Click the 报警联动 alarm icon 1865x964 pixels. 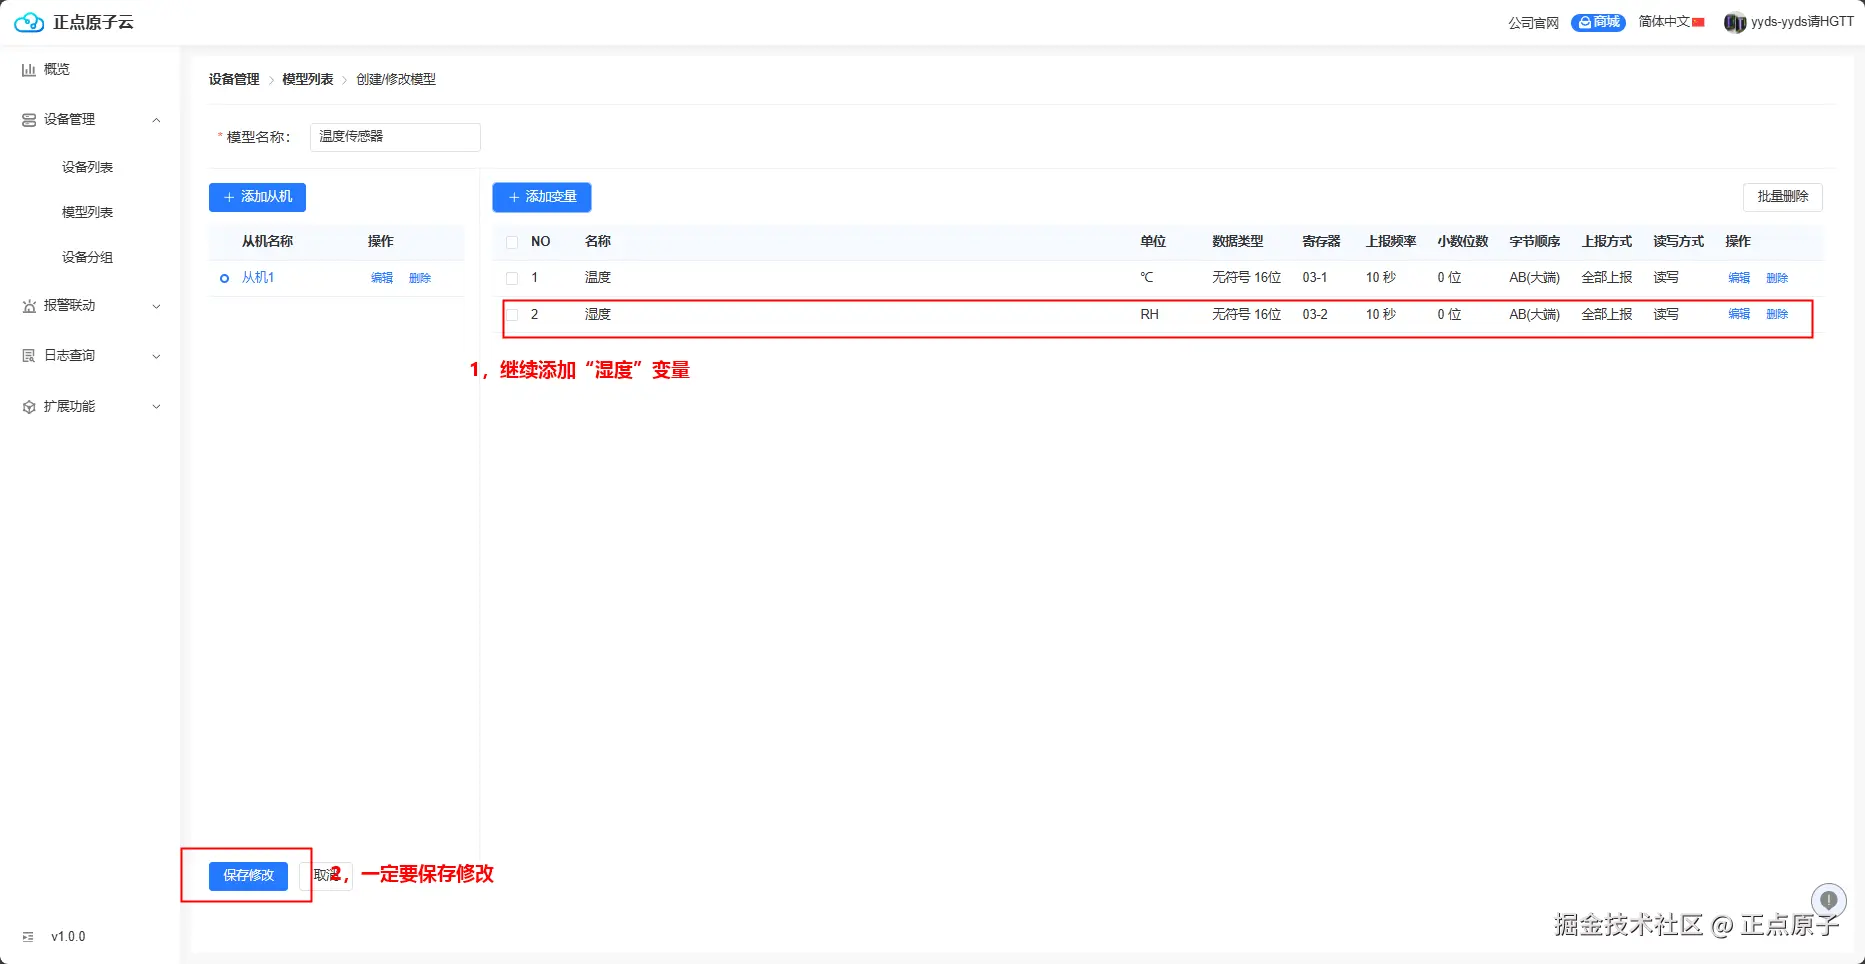(x=29, y=306)
